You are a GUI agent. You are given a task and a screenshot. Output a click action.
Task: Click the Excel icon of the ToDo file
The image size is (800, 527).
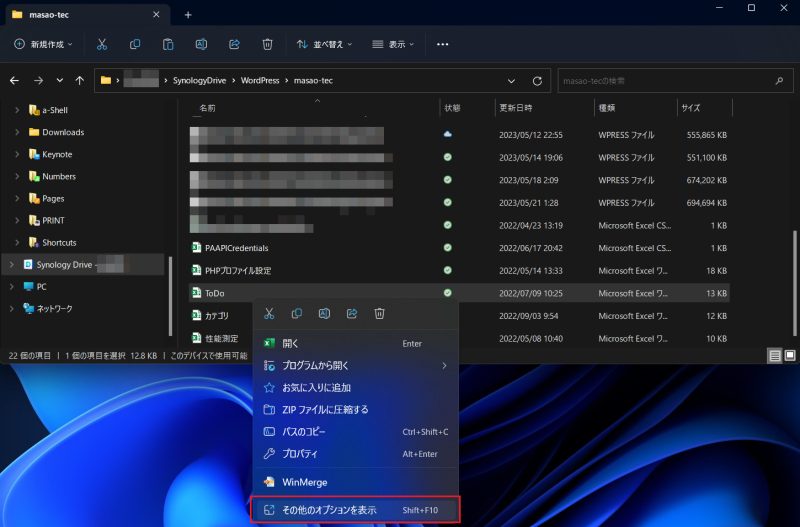pyautogui.click(x=196, y=293)
